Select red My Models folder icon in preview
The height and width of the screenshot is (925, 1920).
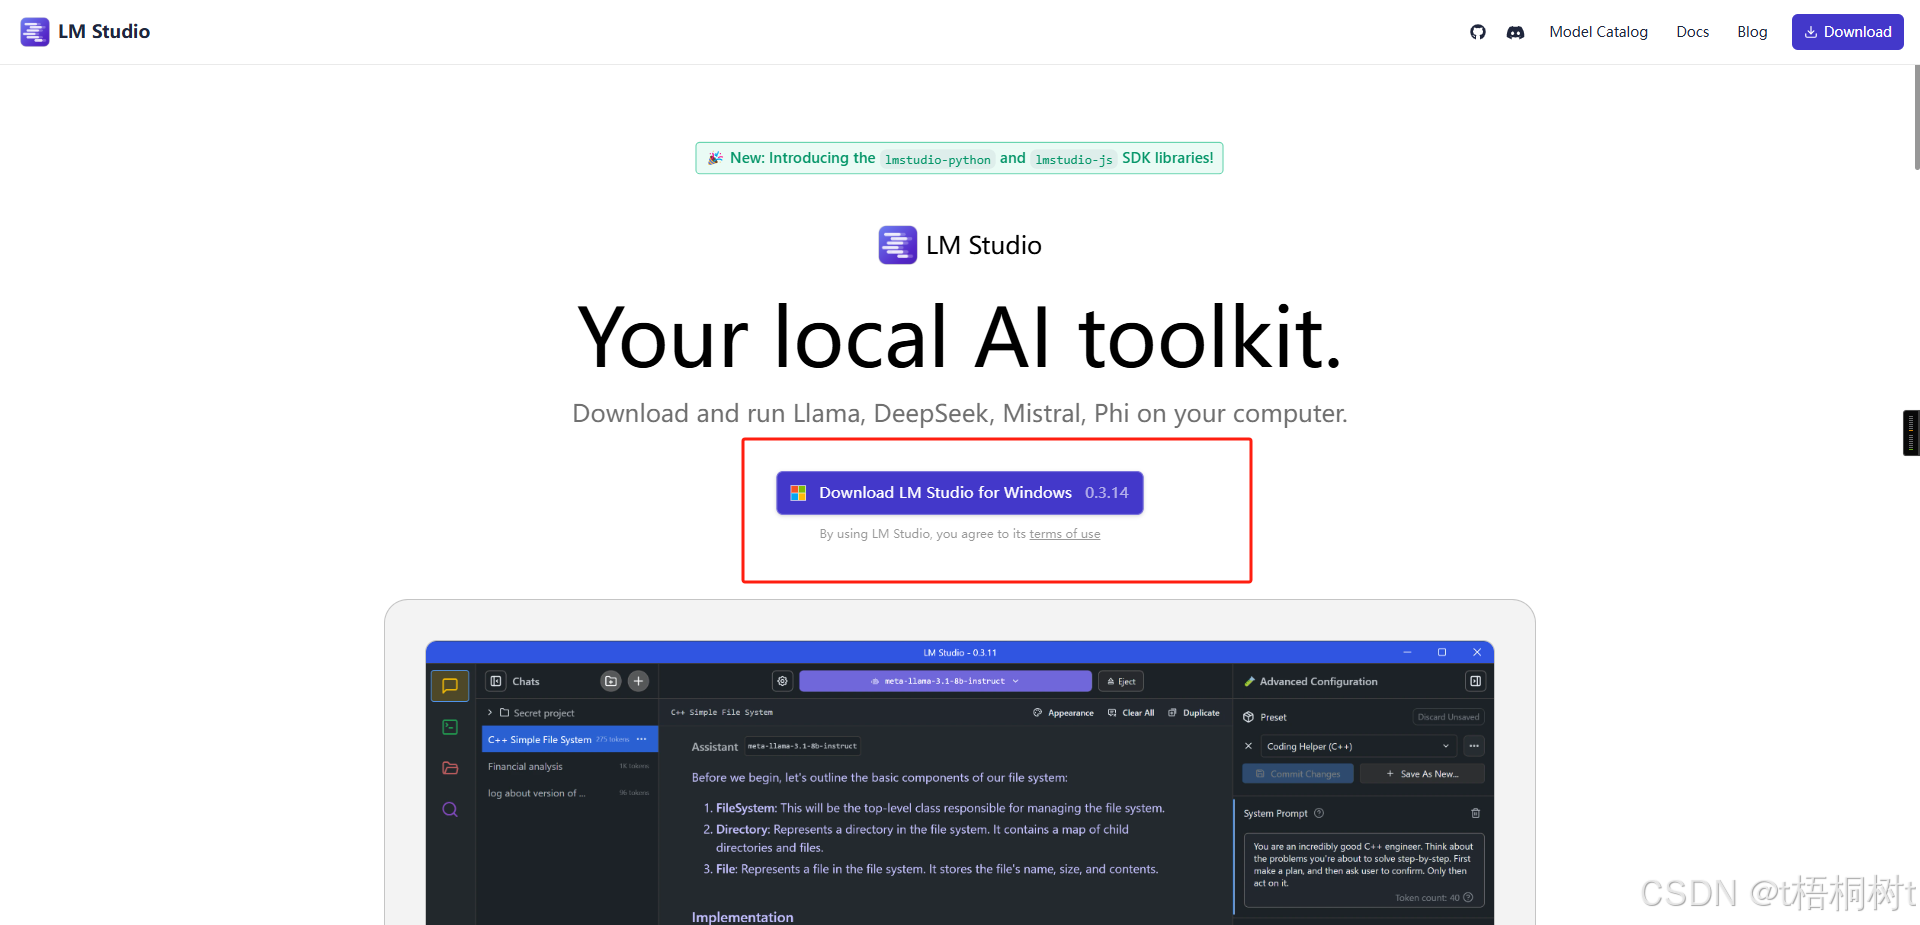(x=450, y=768)
